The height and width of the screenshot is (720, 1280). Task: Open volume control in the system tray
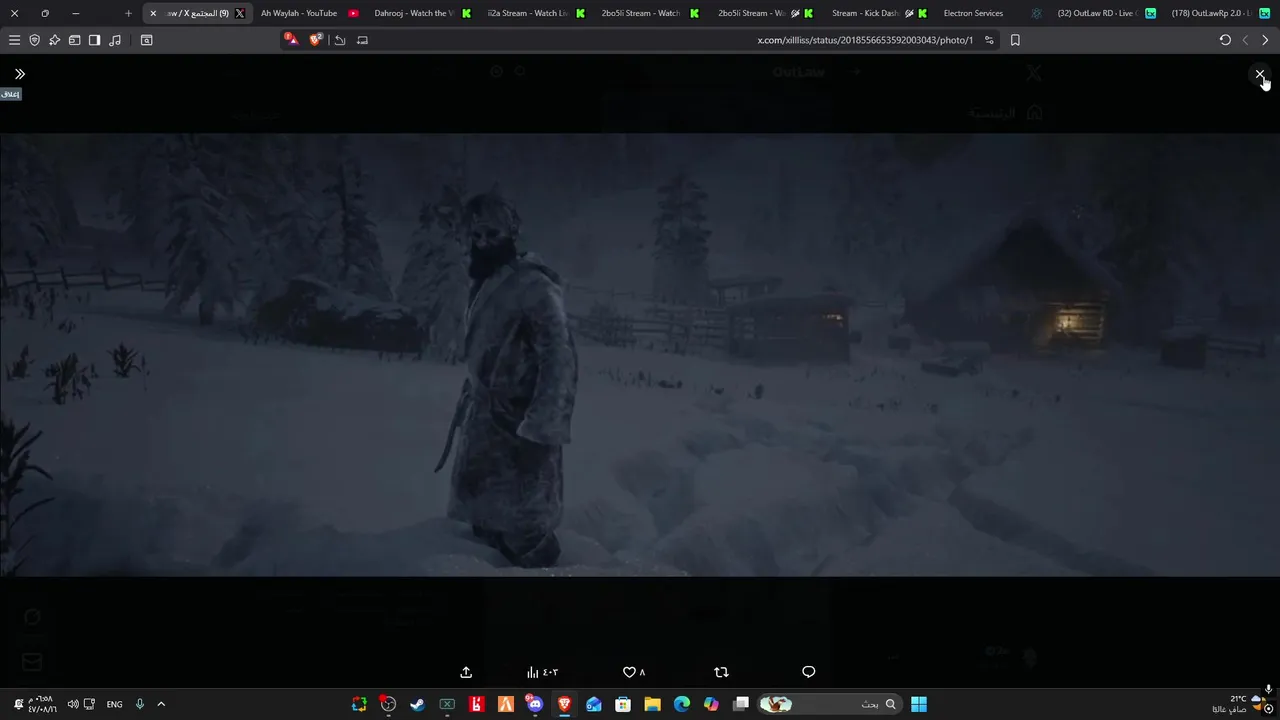[x=73, y=704]
